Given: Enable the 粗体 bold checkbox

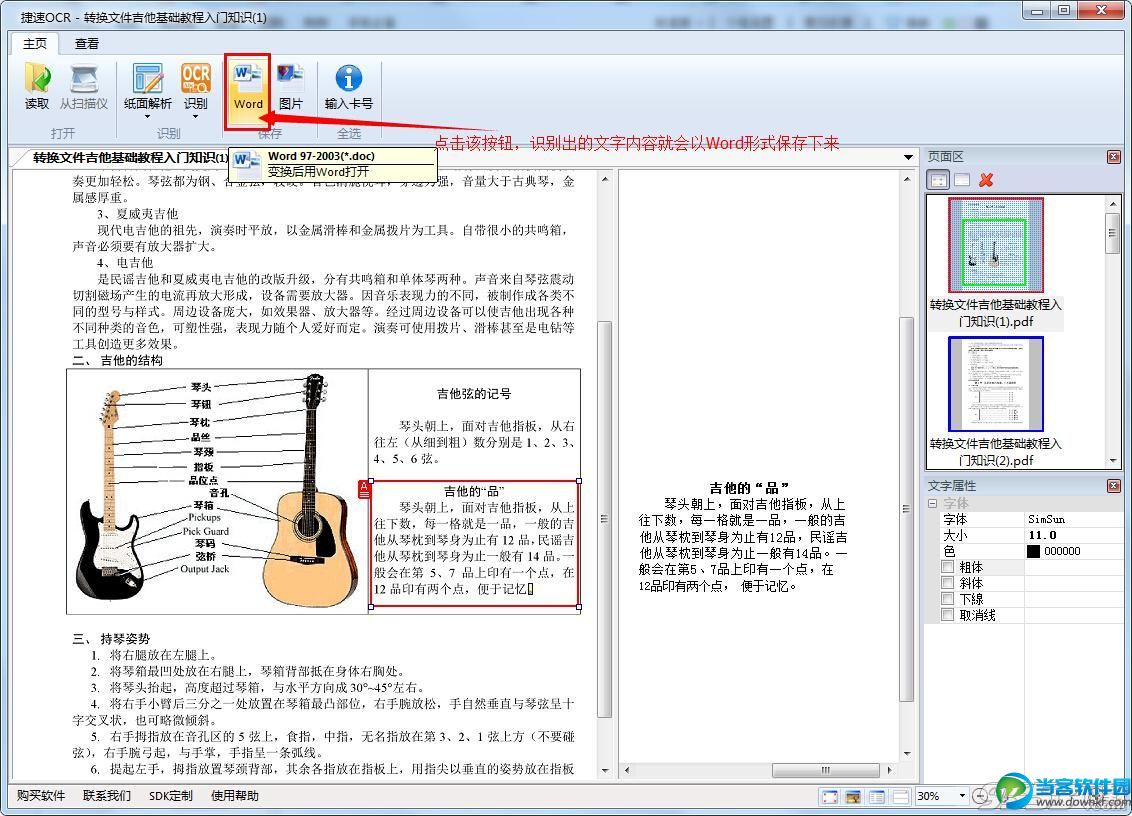Looking at the screenshot, I should tap(948, 567).
